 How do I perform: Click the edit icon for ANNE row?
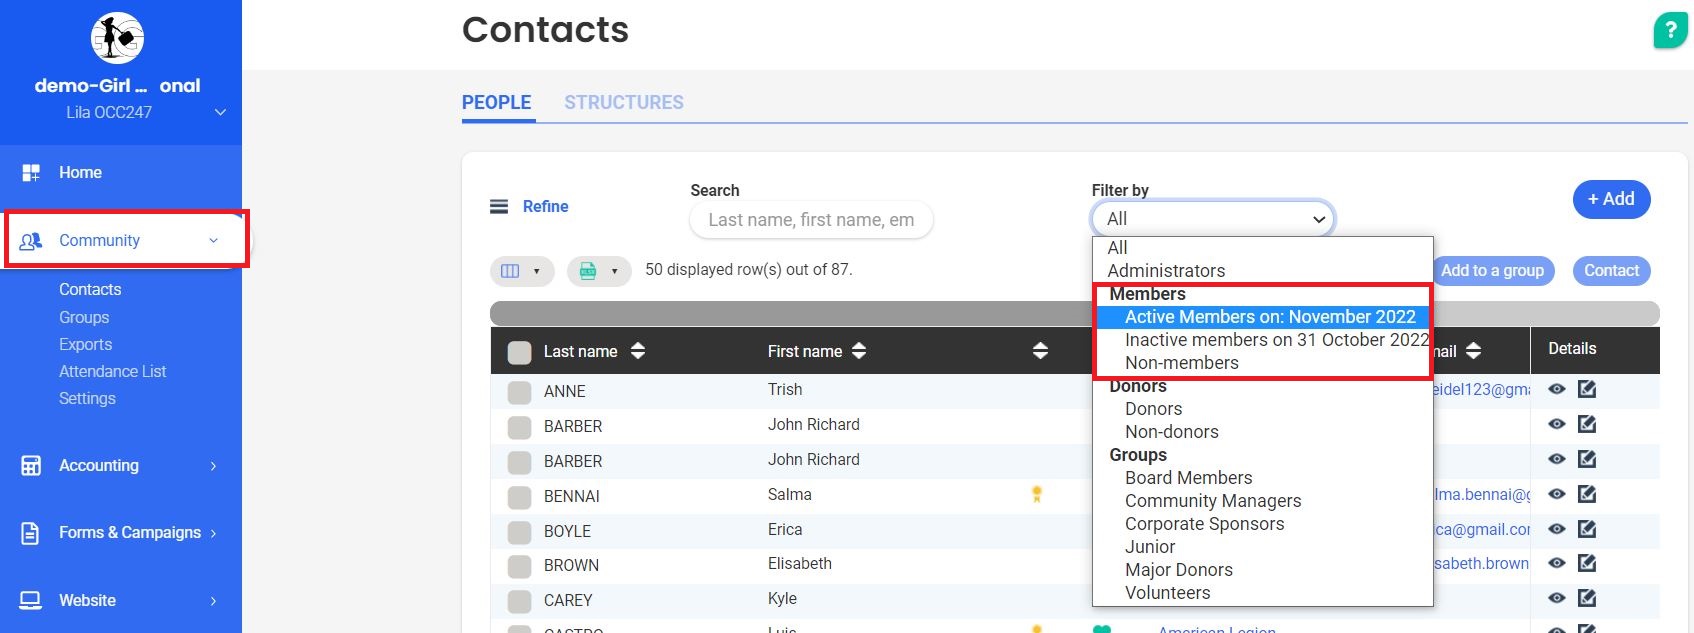pyautogui.click(x=1587, y=390)
